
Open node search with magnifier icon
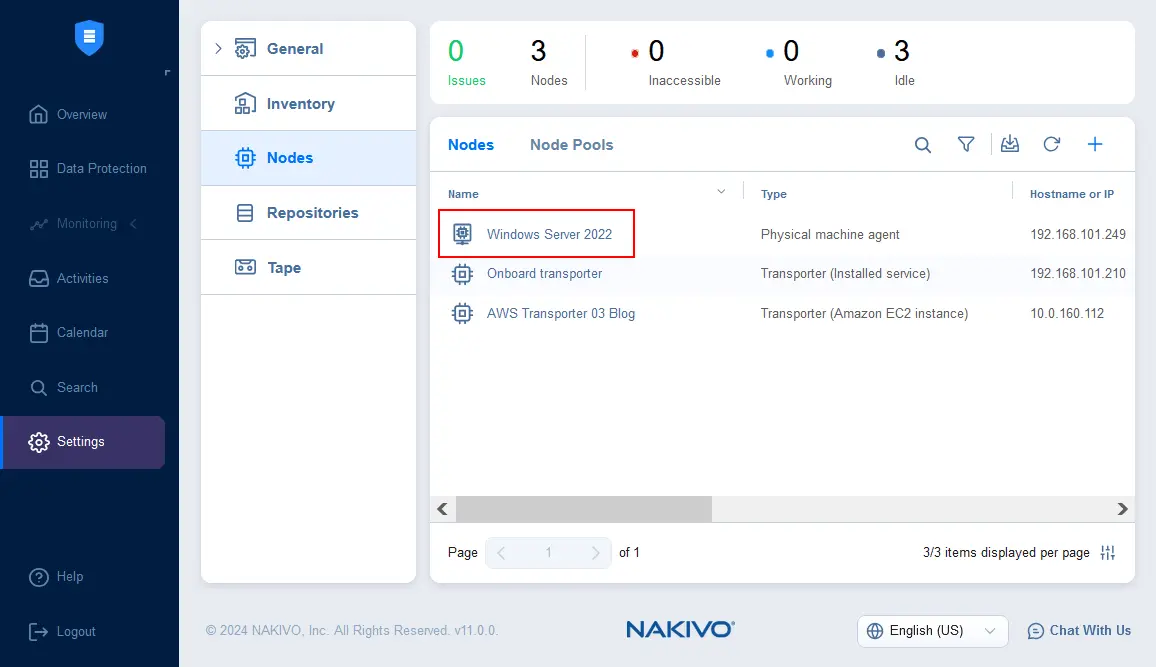click(922, 144)
